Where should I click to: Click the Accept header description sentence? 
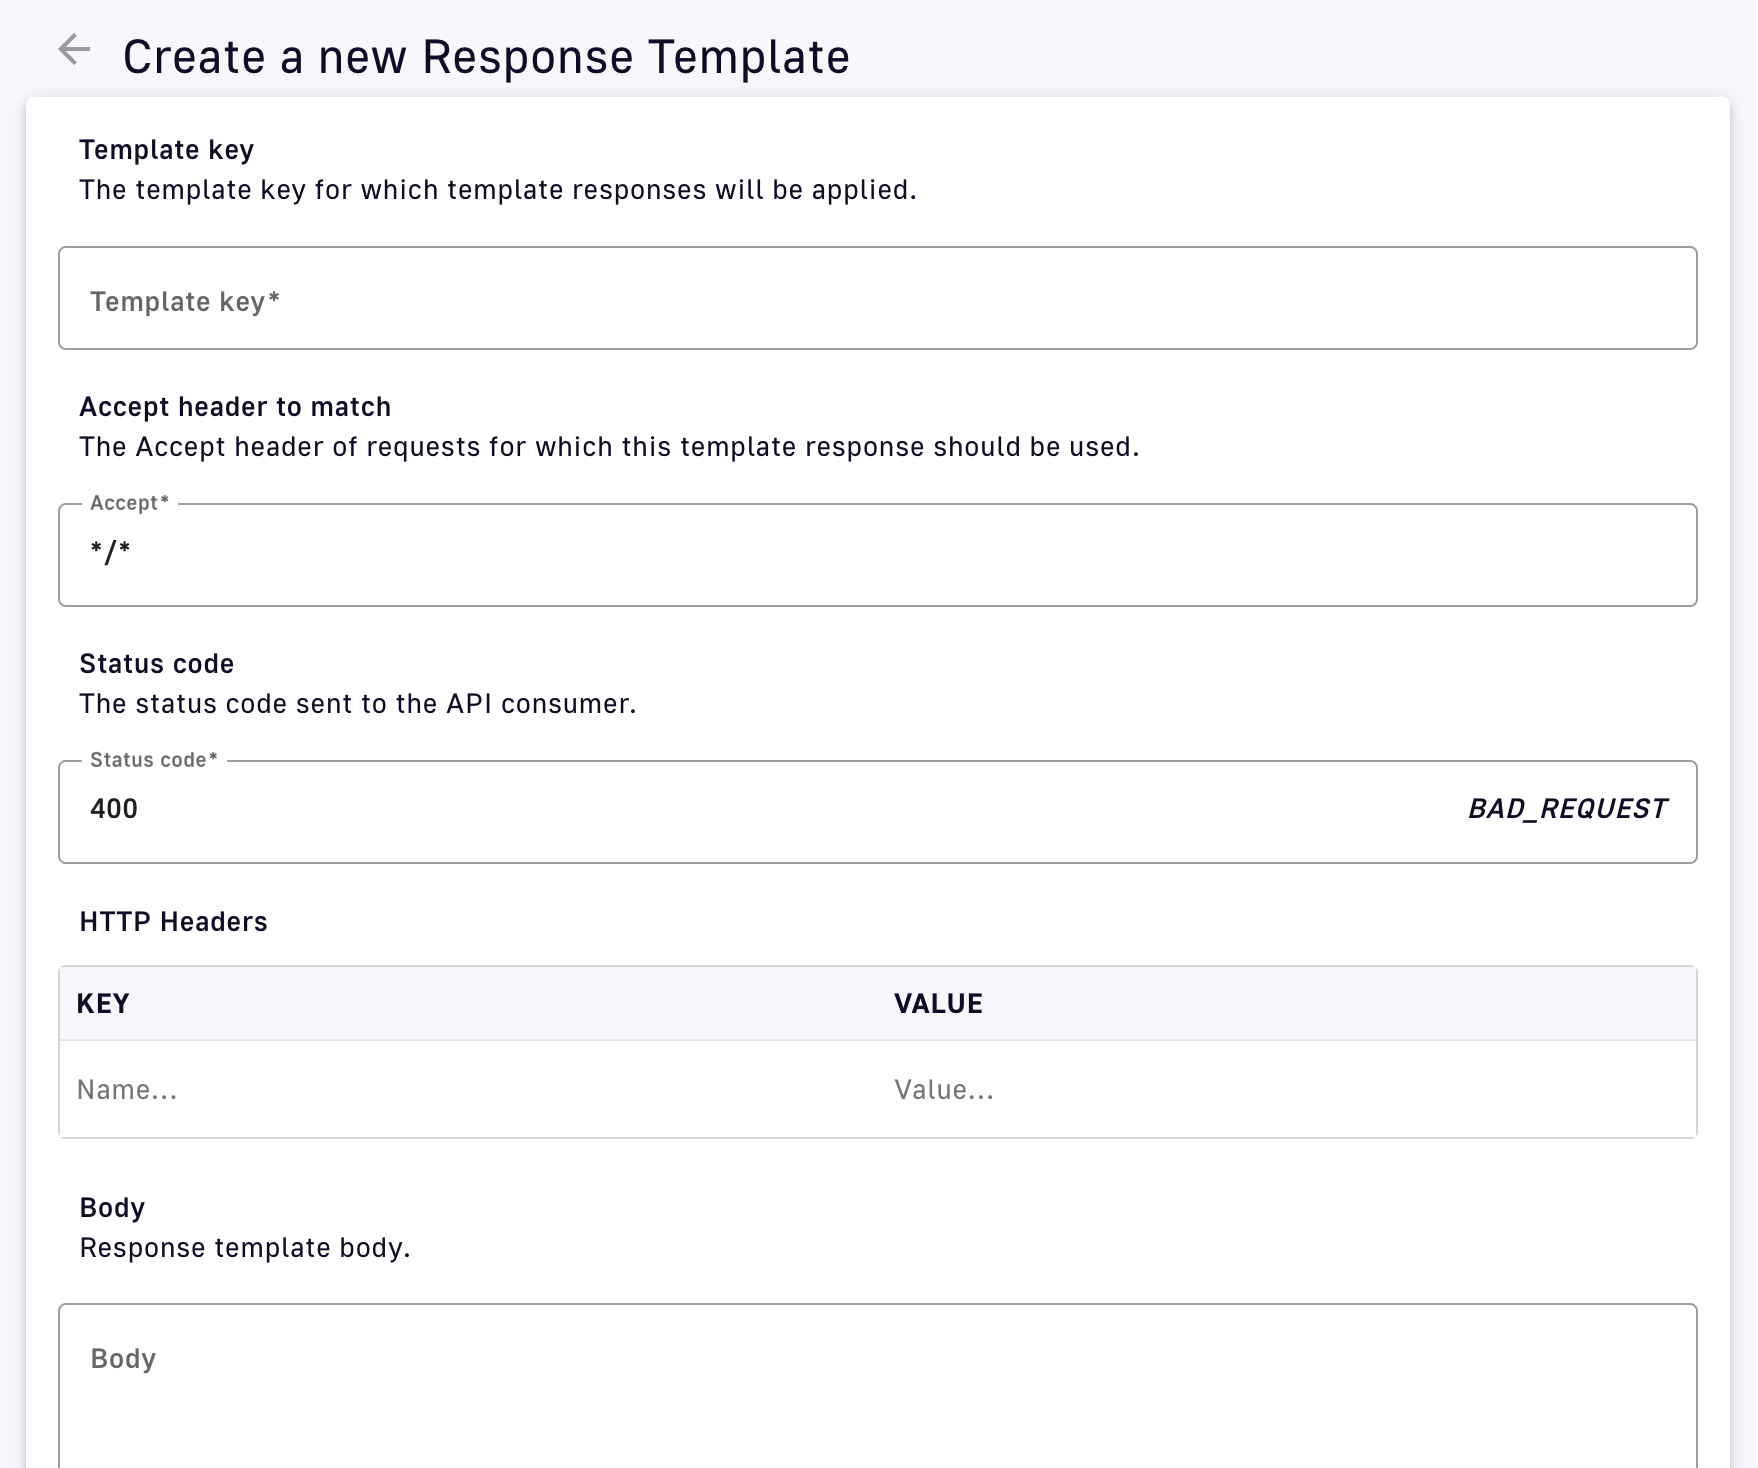point(609,447)
